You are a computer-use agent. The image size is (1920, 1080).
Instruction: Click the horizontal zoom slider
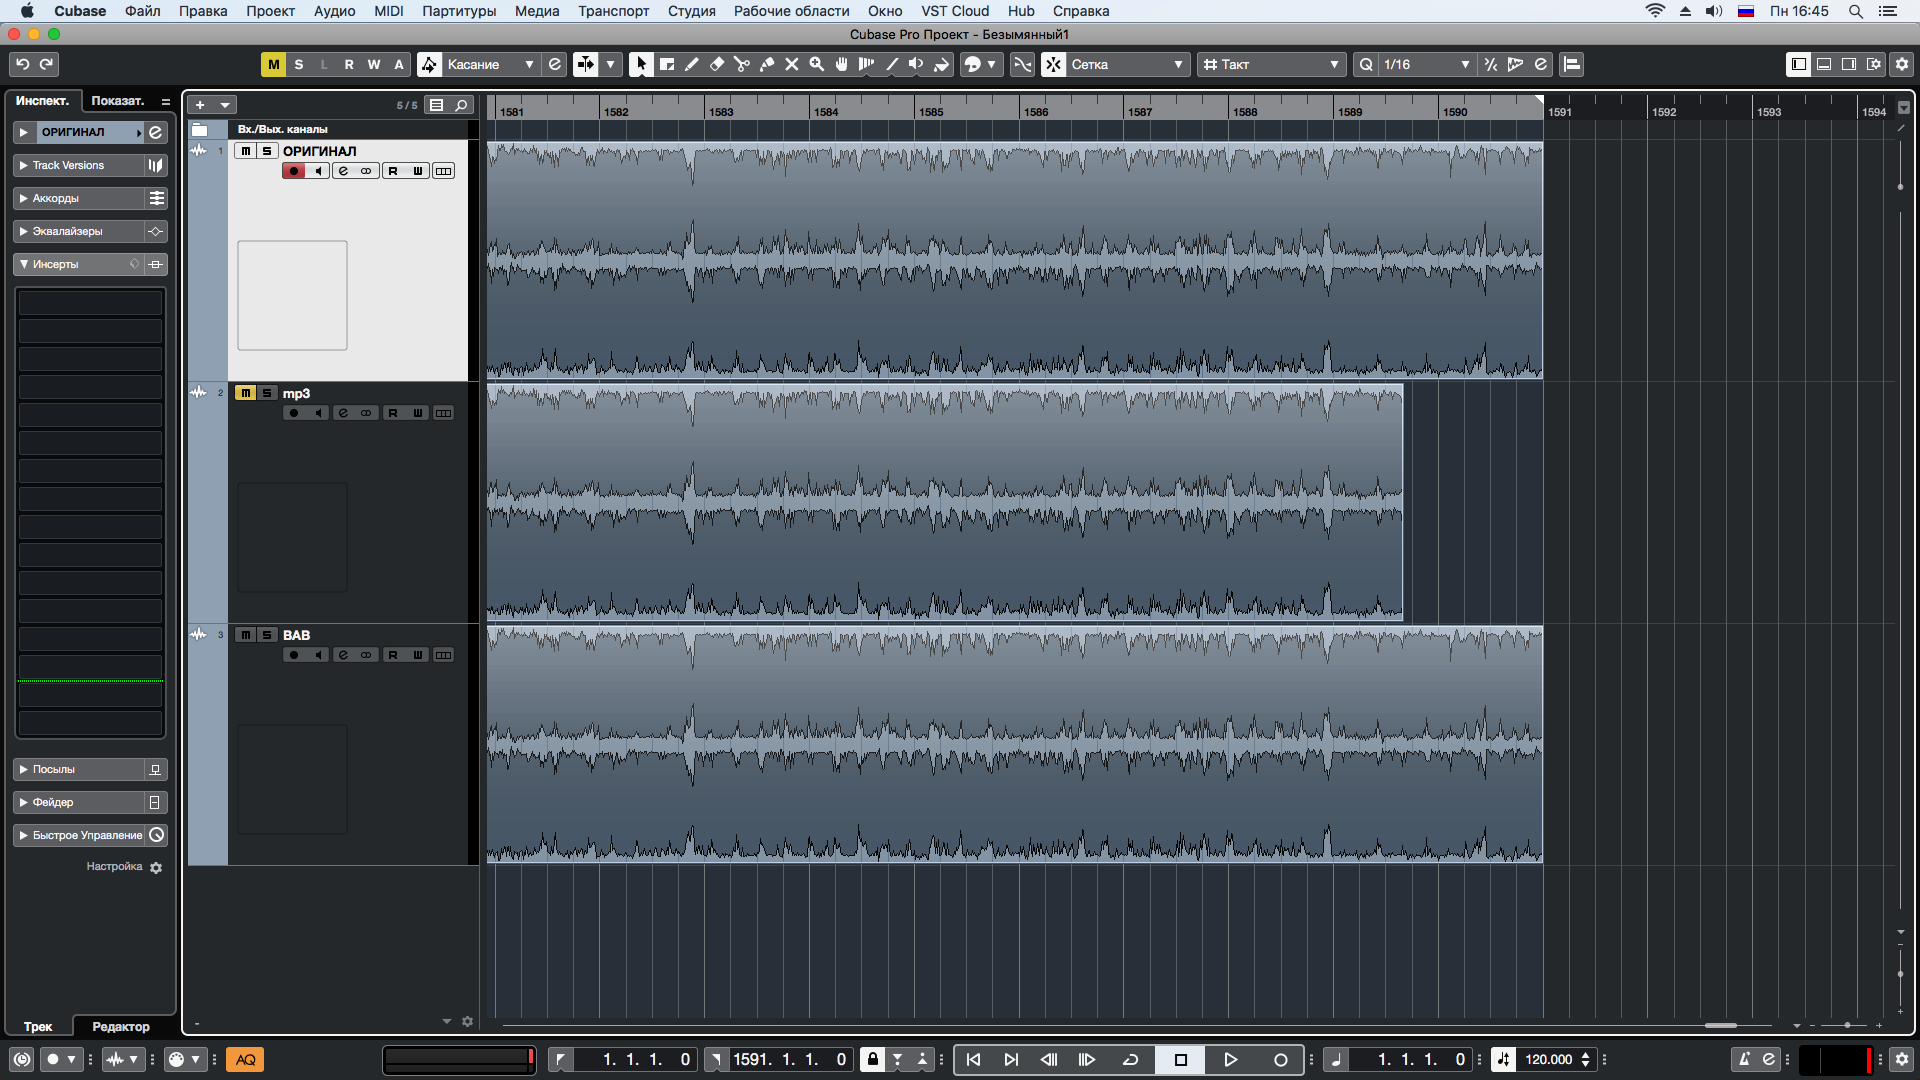point(1846,1025)
